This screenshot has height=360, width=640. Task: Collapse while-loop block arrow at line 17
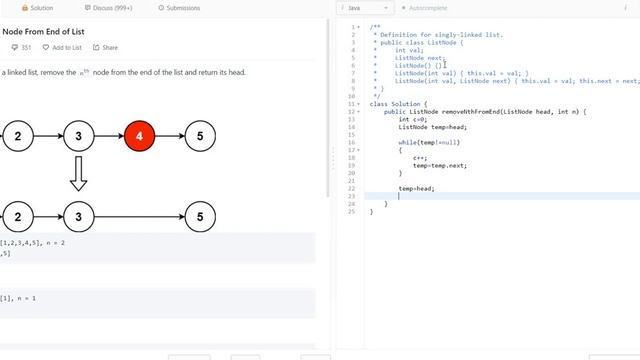pyautogui.click(x=359, y=150)
